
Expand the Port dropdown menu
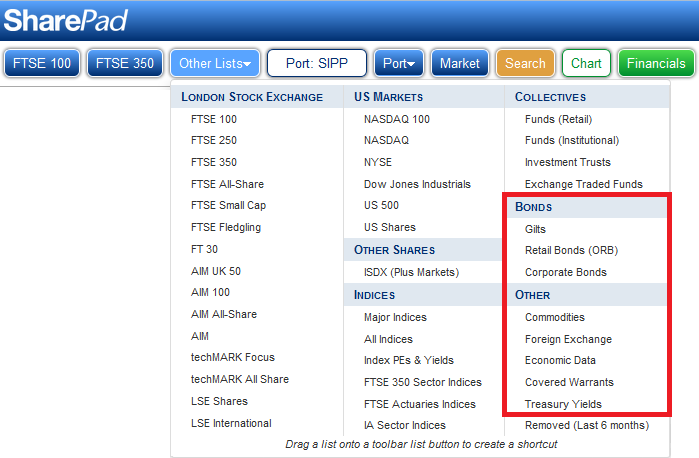[399, 63]
